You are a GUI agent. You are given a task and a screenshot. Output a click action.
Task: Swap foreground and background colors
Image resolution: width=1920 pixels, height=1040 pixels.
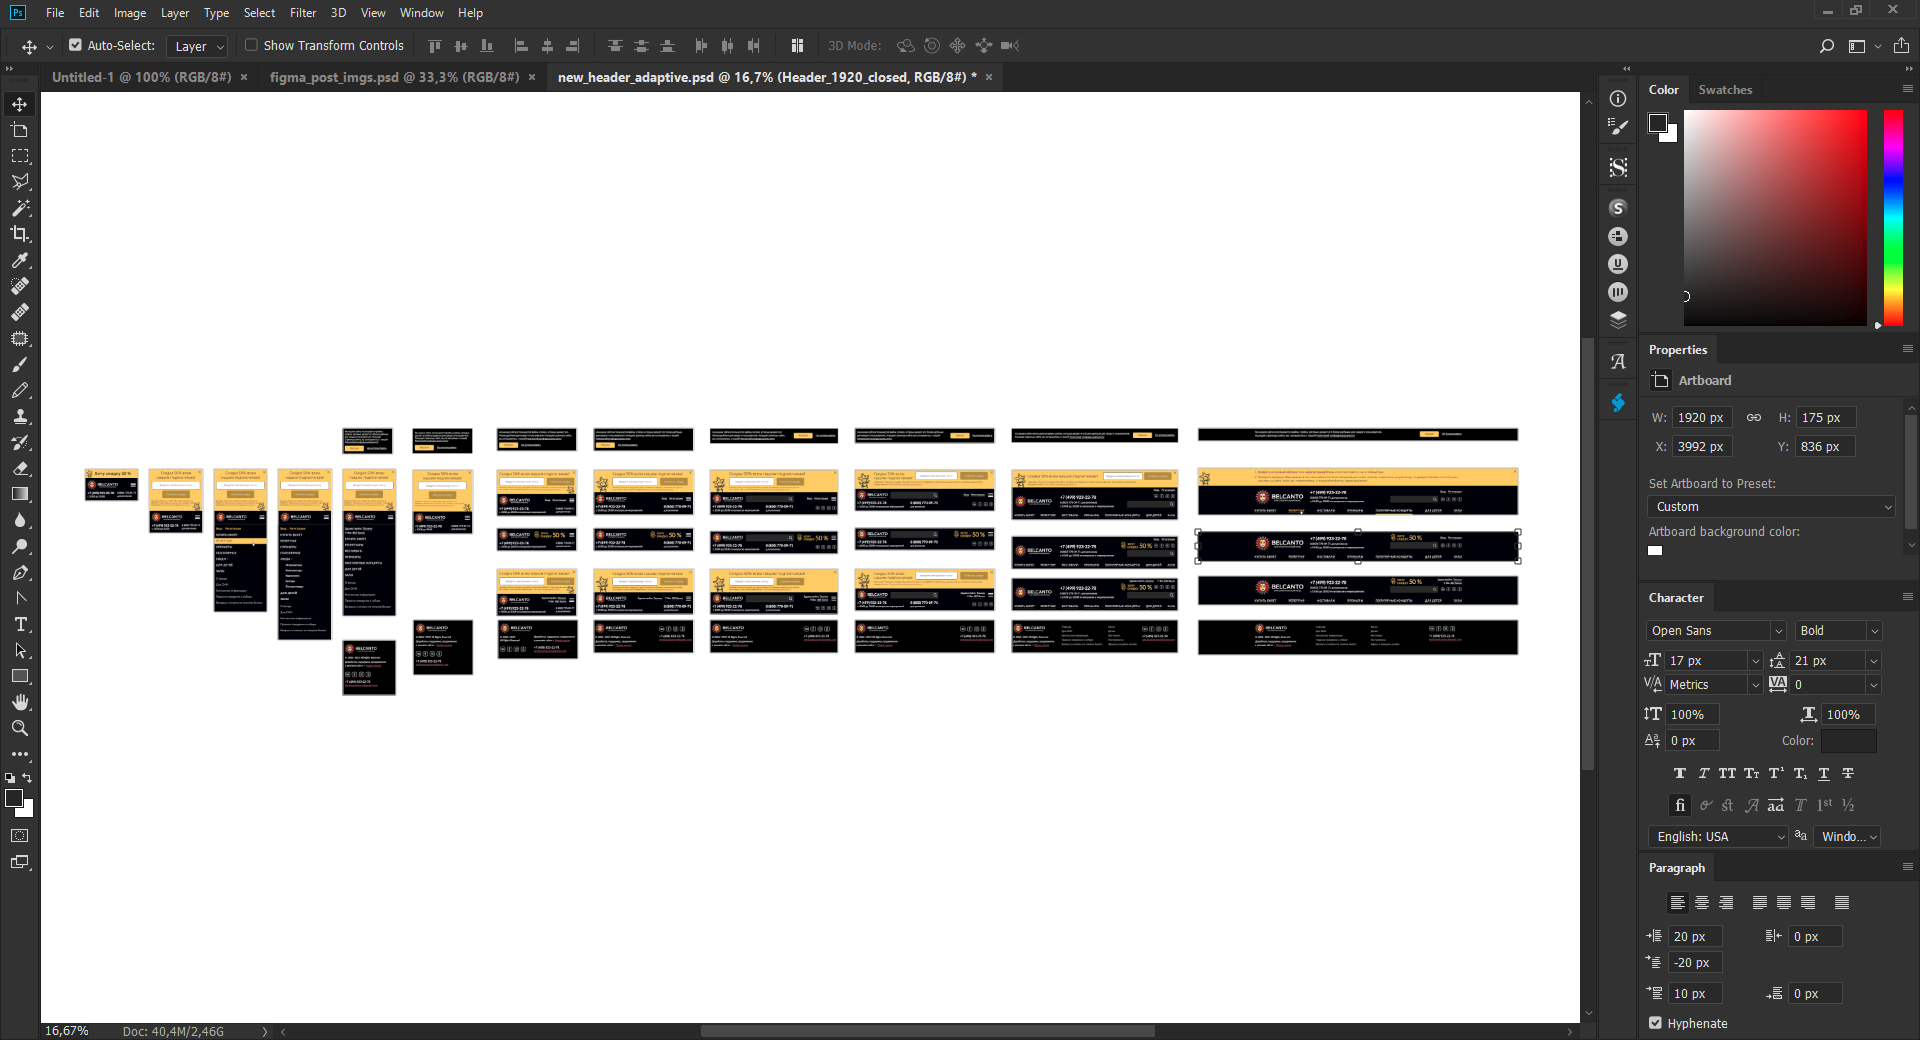(28, 777)
